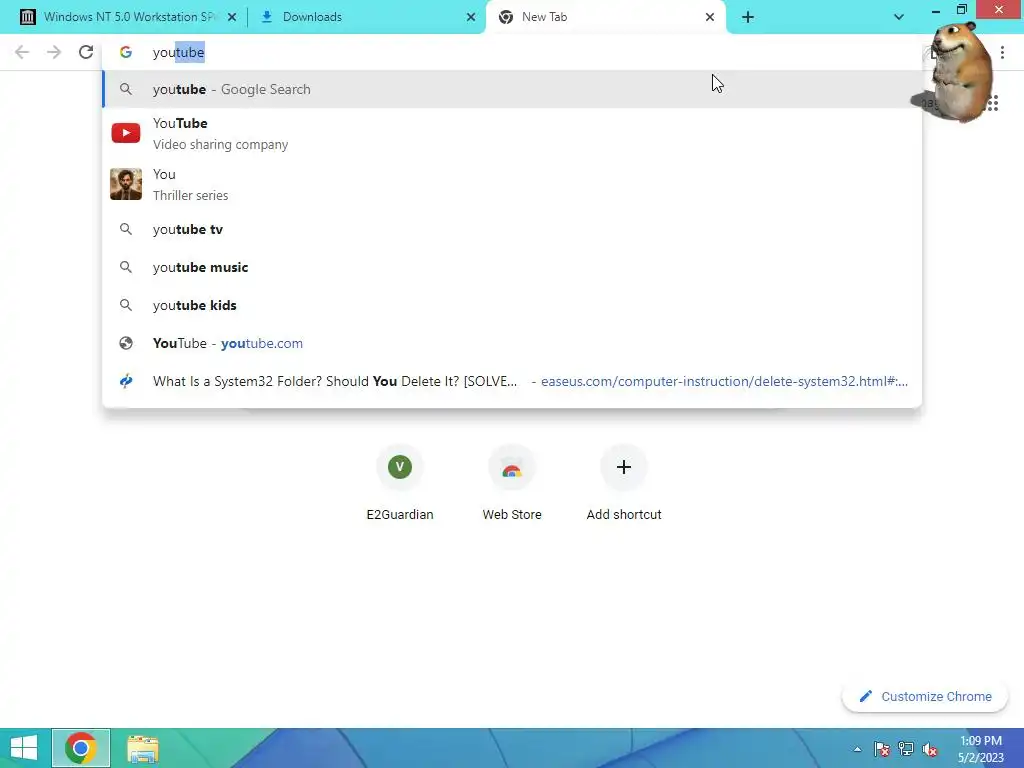Open the taskbar clock showing 1:09 PM
Image resolution: width=1024 pixels, height=768 pixels.
click(x=980, y=749)
